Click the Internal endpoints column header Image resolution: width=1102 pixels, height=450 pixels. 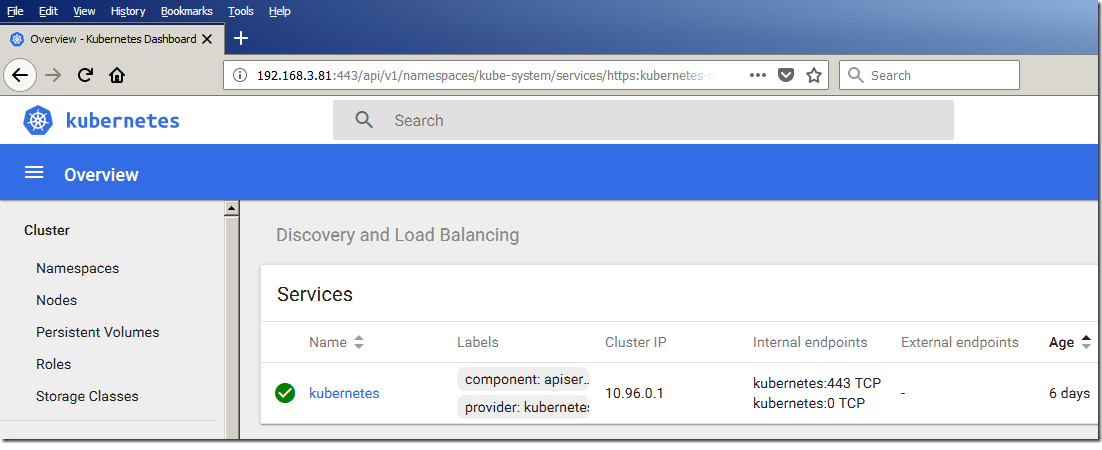810,342
